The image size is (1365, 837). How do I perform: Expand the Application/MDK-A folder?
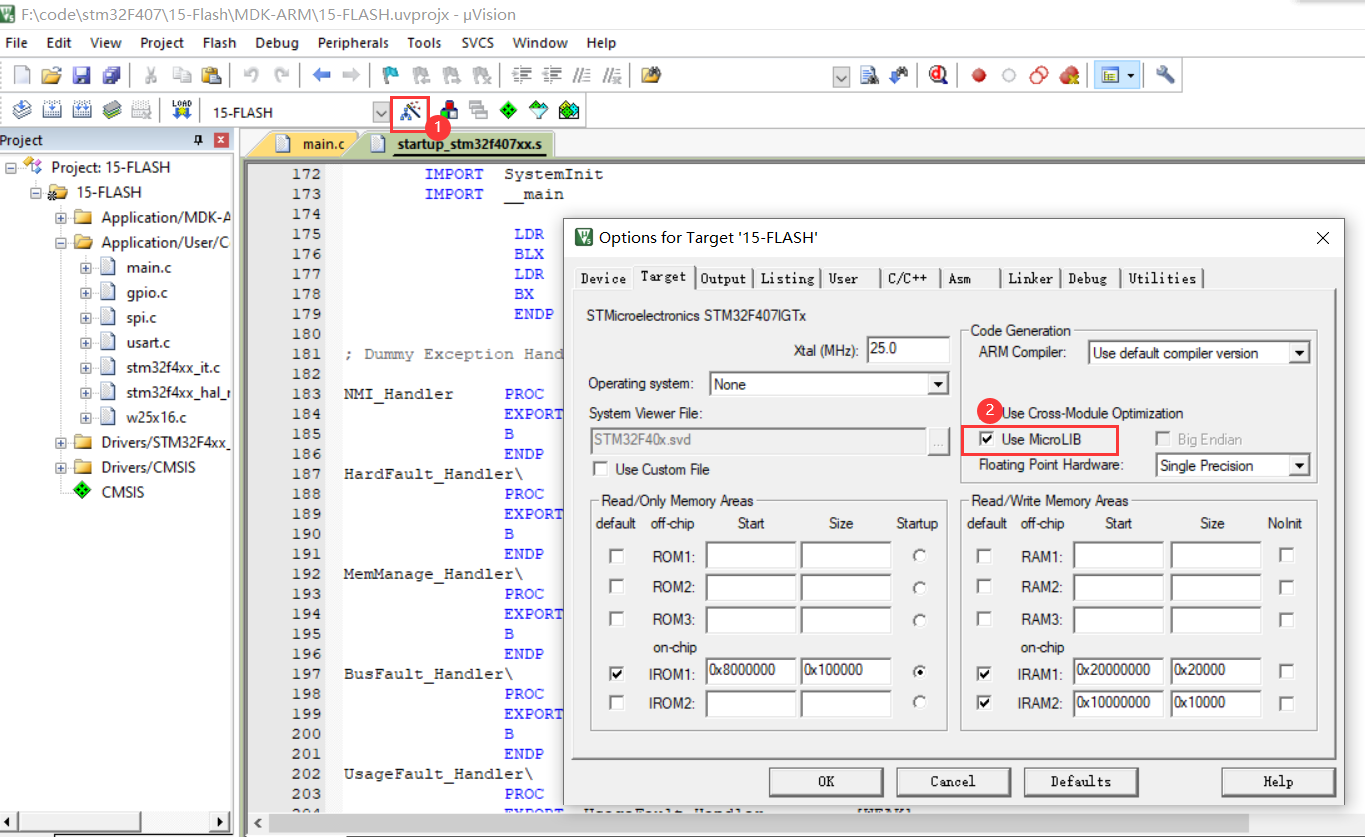click(x=61, y=217)
